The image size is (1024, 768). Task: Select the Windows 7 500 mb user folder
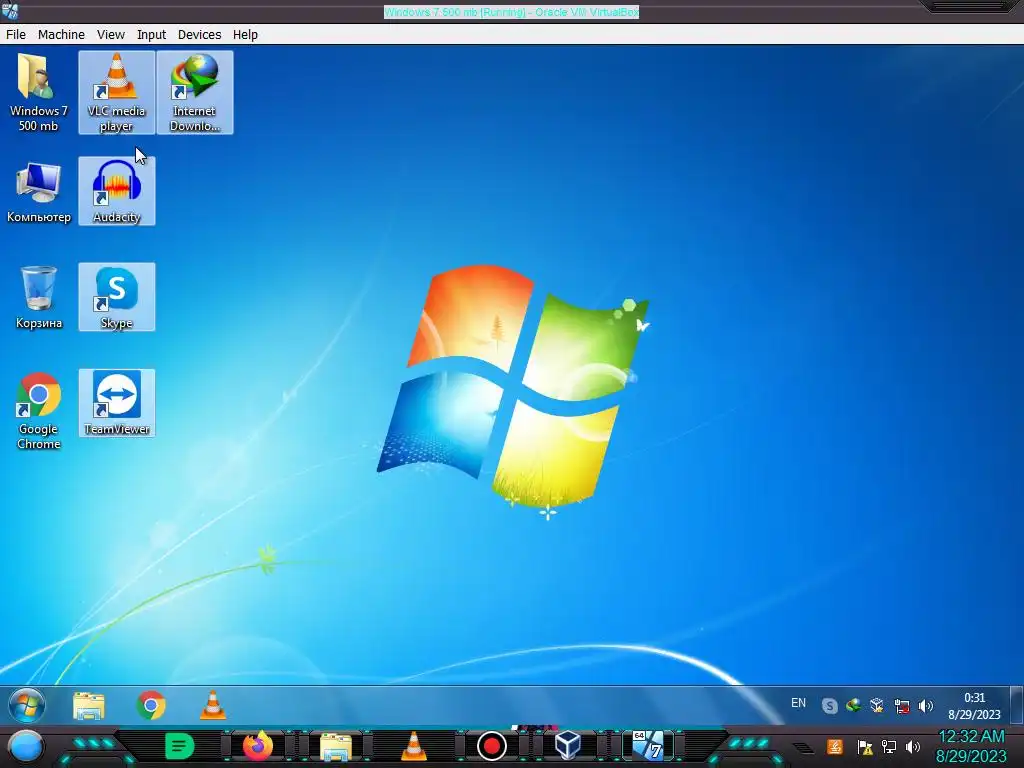(39, 93)
